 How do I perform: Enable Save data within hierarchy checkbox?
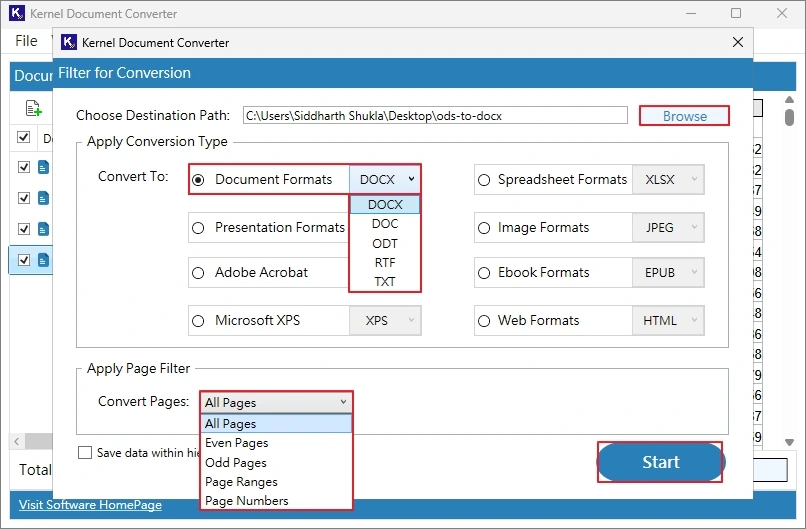click(85, 452)
